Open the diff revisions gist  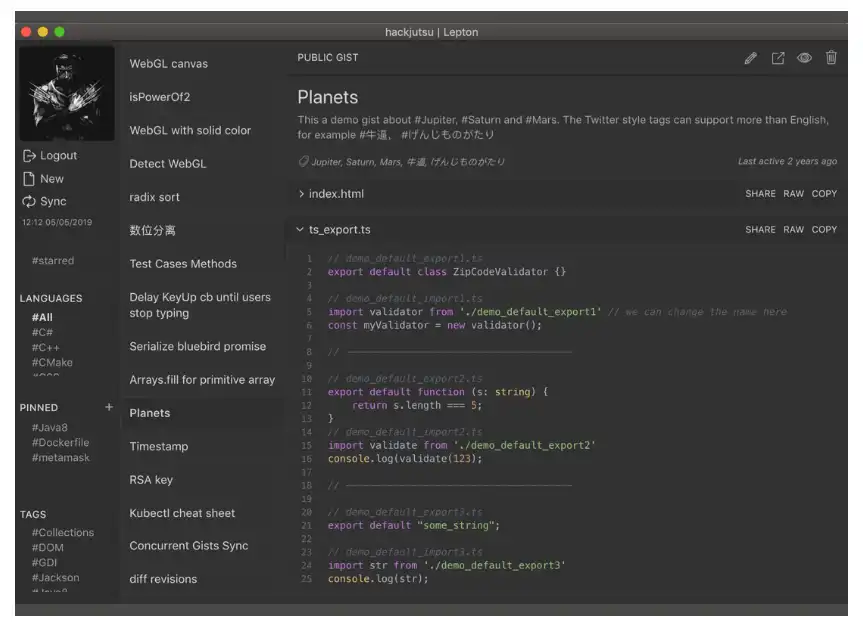point(163,579)
